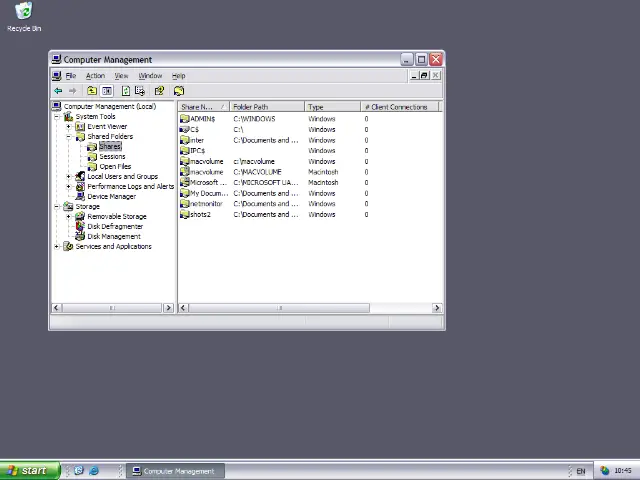Sort by # Client Connections column header

click(400, 107)
